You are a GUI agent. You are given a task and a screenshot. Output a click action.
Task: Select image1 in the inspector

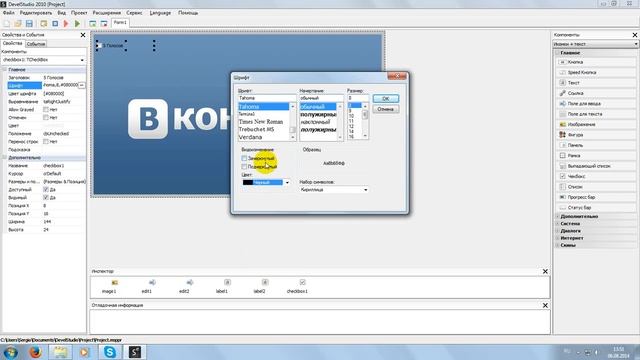coord(109,287)
